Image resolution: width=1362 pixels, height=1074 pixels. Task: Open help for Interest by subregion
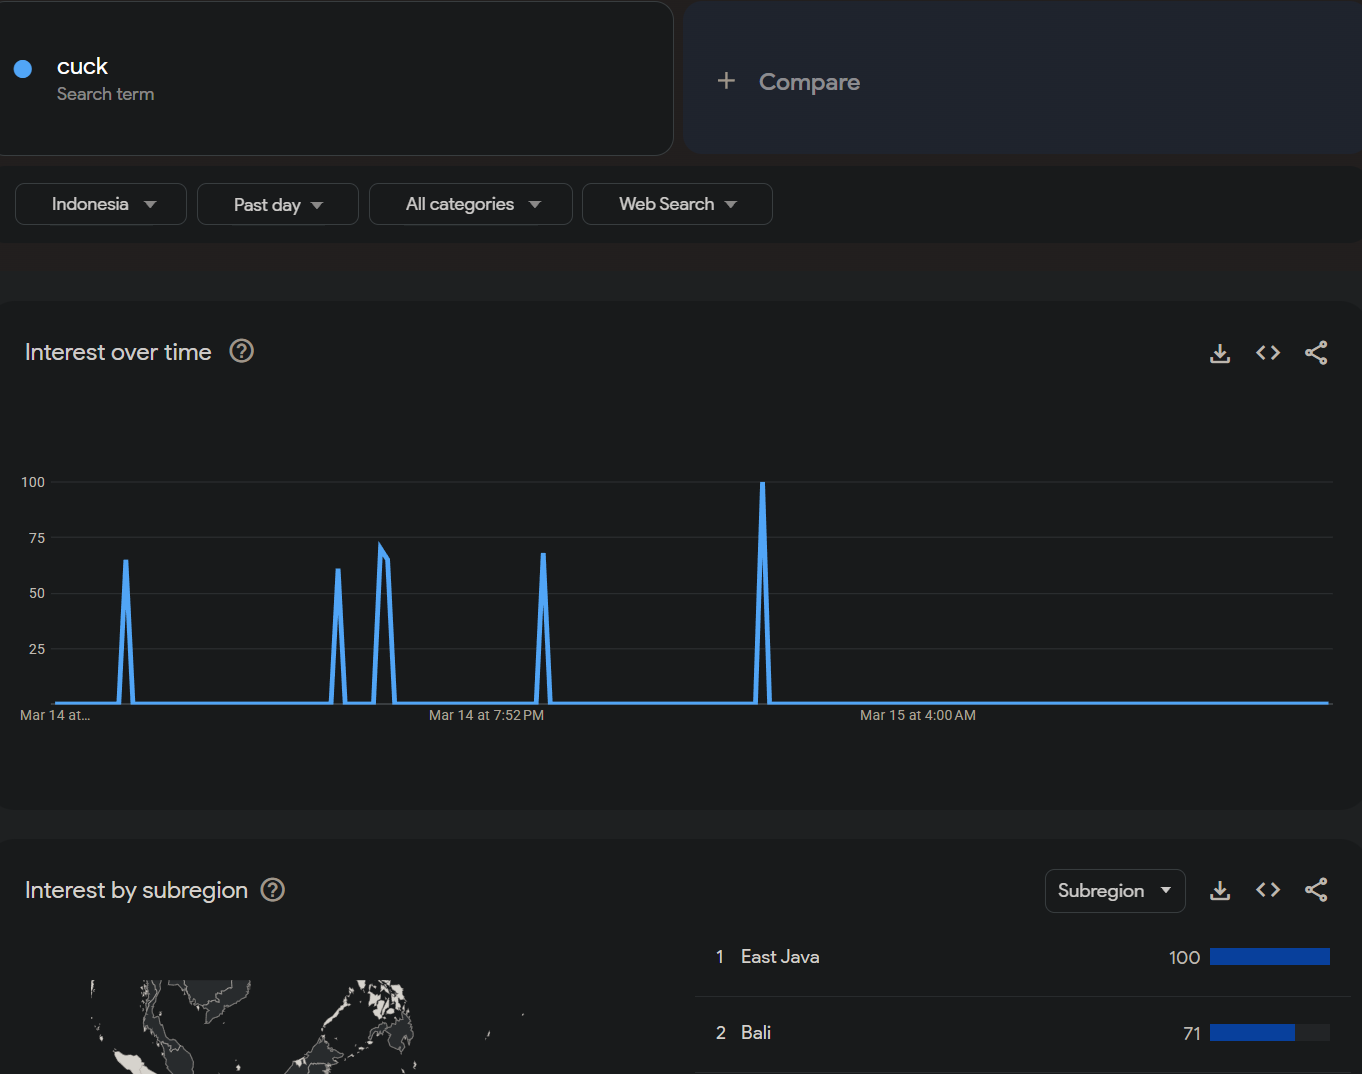273,890
